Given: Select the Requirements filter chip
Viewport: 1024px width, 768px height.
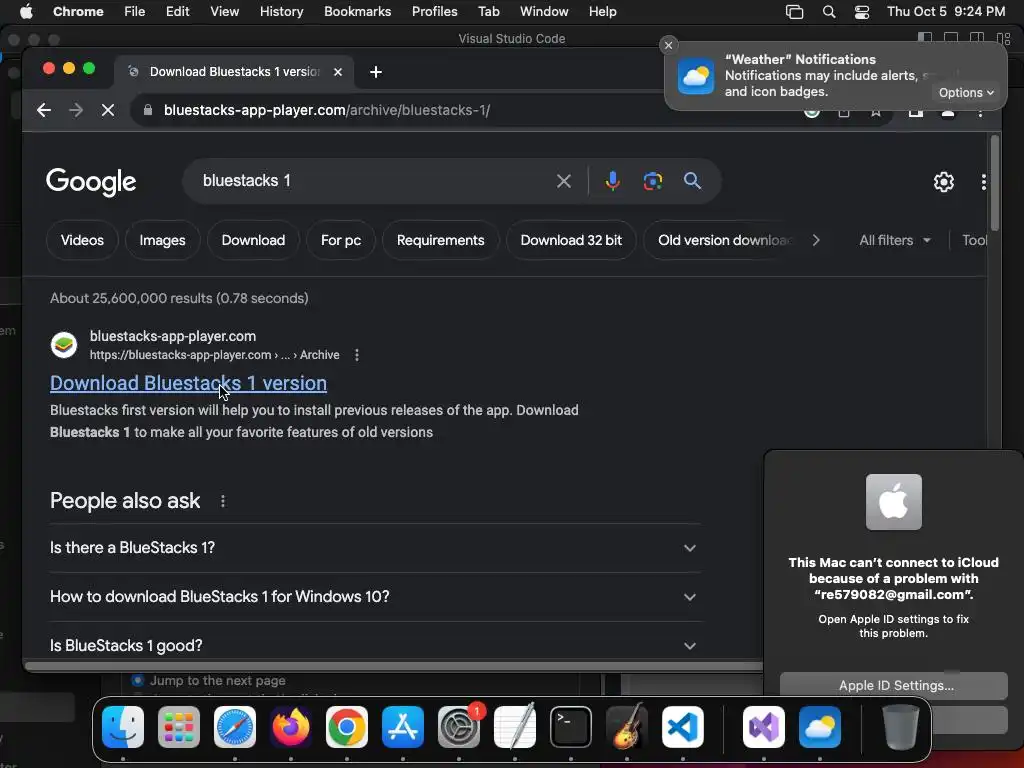Looking at the screenshot, I should coord(441,240).
